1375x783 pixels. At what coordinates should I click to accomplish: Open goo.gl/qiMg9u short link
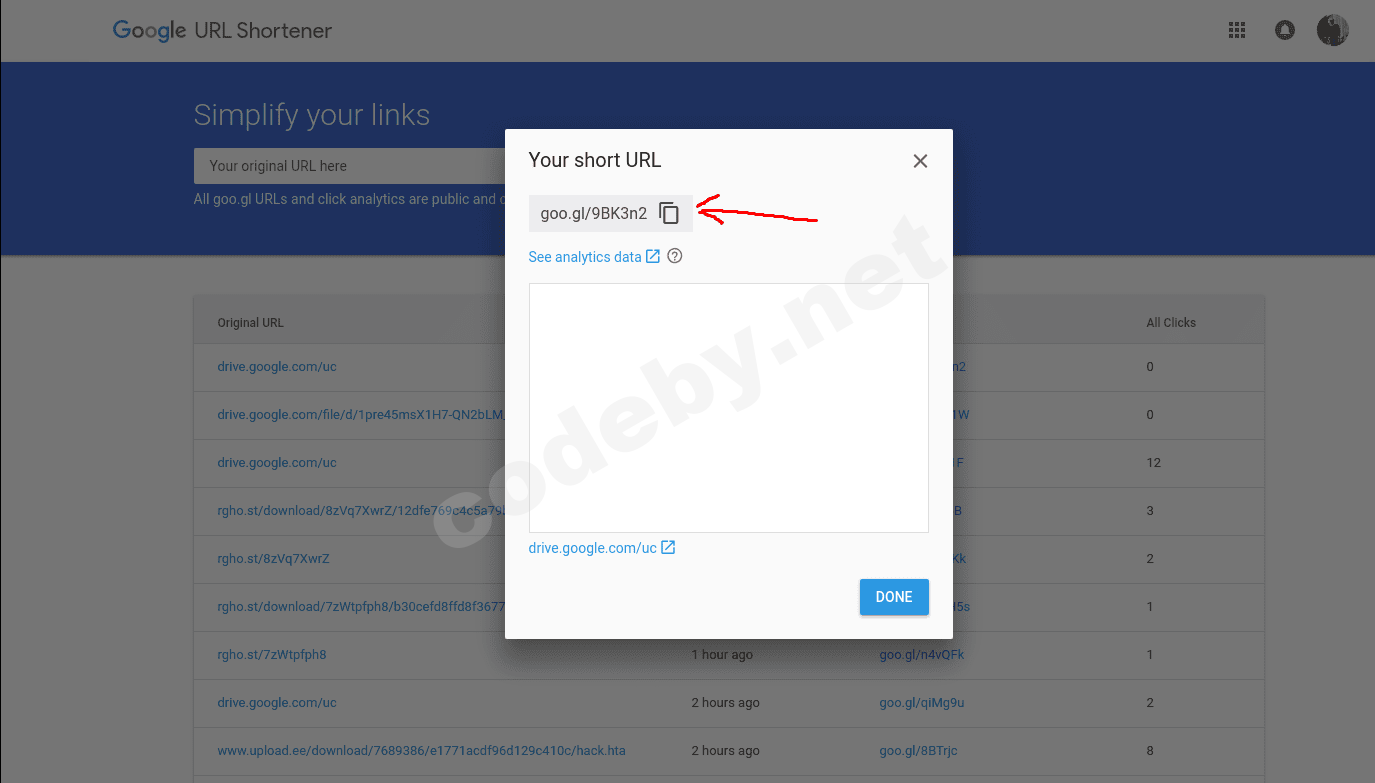(x=921, y=703)
